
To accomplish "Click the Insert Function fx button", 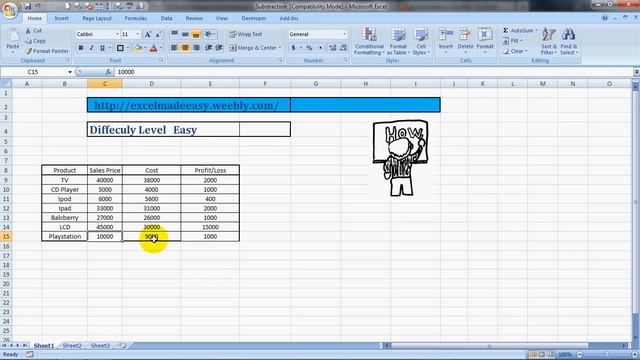I will coord(108,72).
